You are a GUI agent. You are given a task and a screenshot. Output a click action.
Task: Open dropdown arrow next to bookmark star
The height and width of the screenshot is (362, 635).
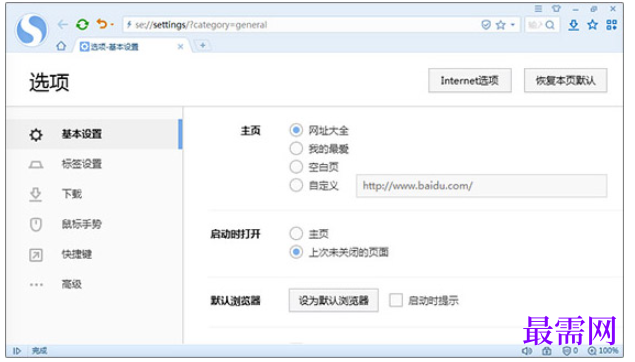tap(513, 25)
